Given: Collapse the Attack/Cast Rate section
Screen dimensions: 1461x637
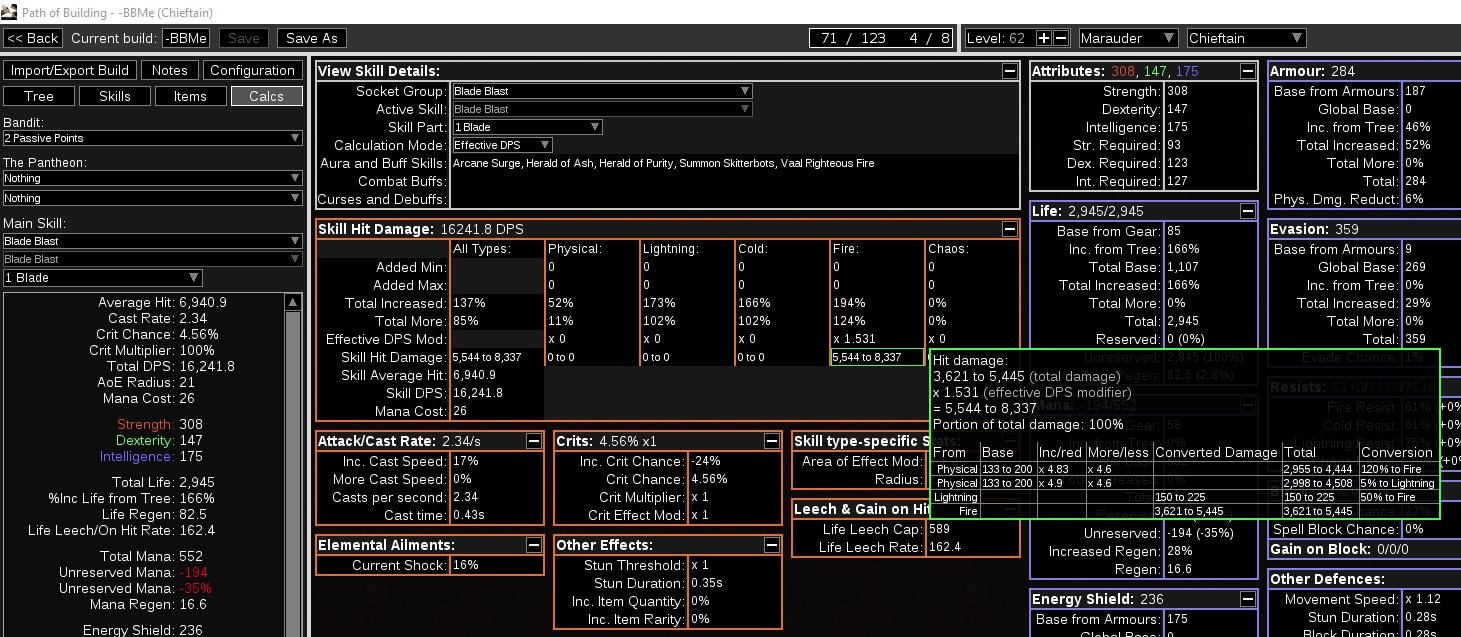Looking at the screenshot, I should pyautogui.click(x=534, y=441).
